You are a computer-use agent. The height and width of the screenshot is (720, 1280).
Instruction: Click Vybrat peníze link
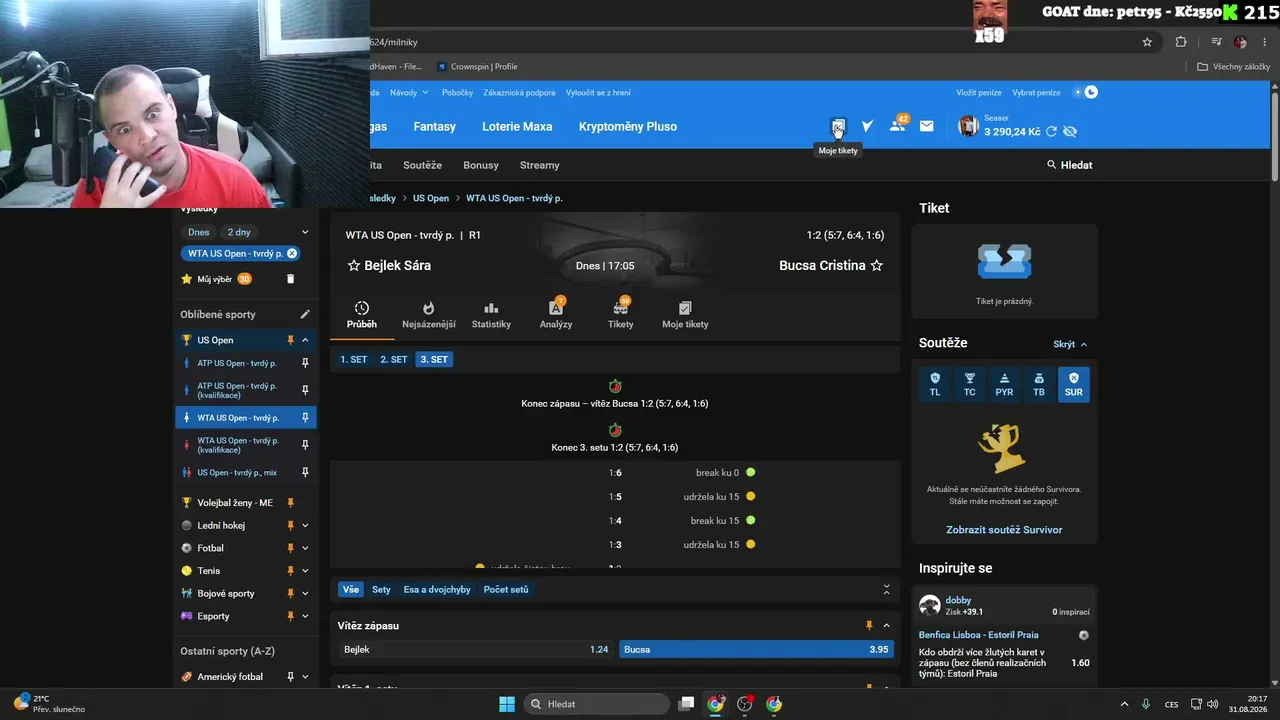pos(1036,93)
